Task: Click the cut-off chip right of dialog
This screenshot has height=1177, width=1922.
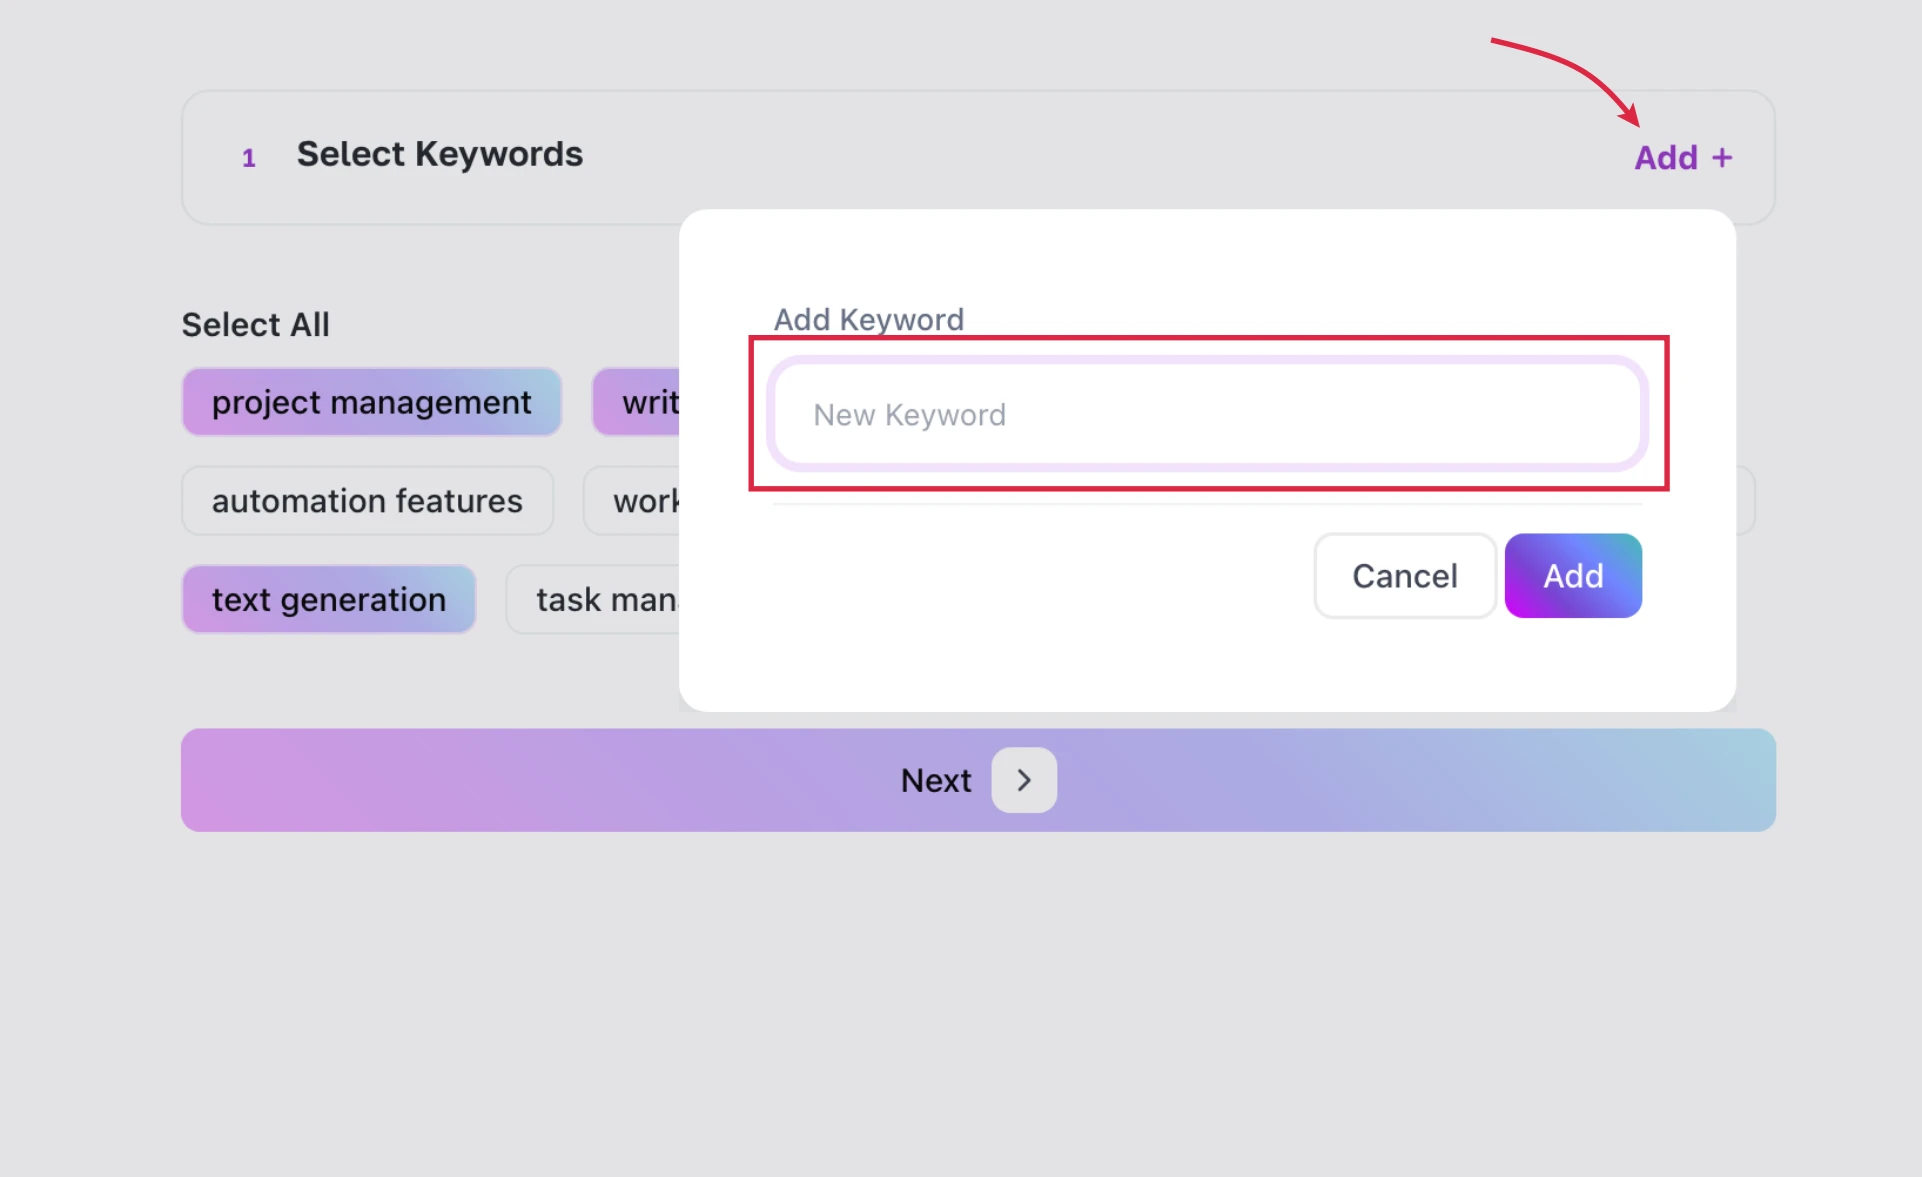Action: [x=1746, y=500]
